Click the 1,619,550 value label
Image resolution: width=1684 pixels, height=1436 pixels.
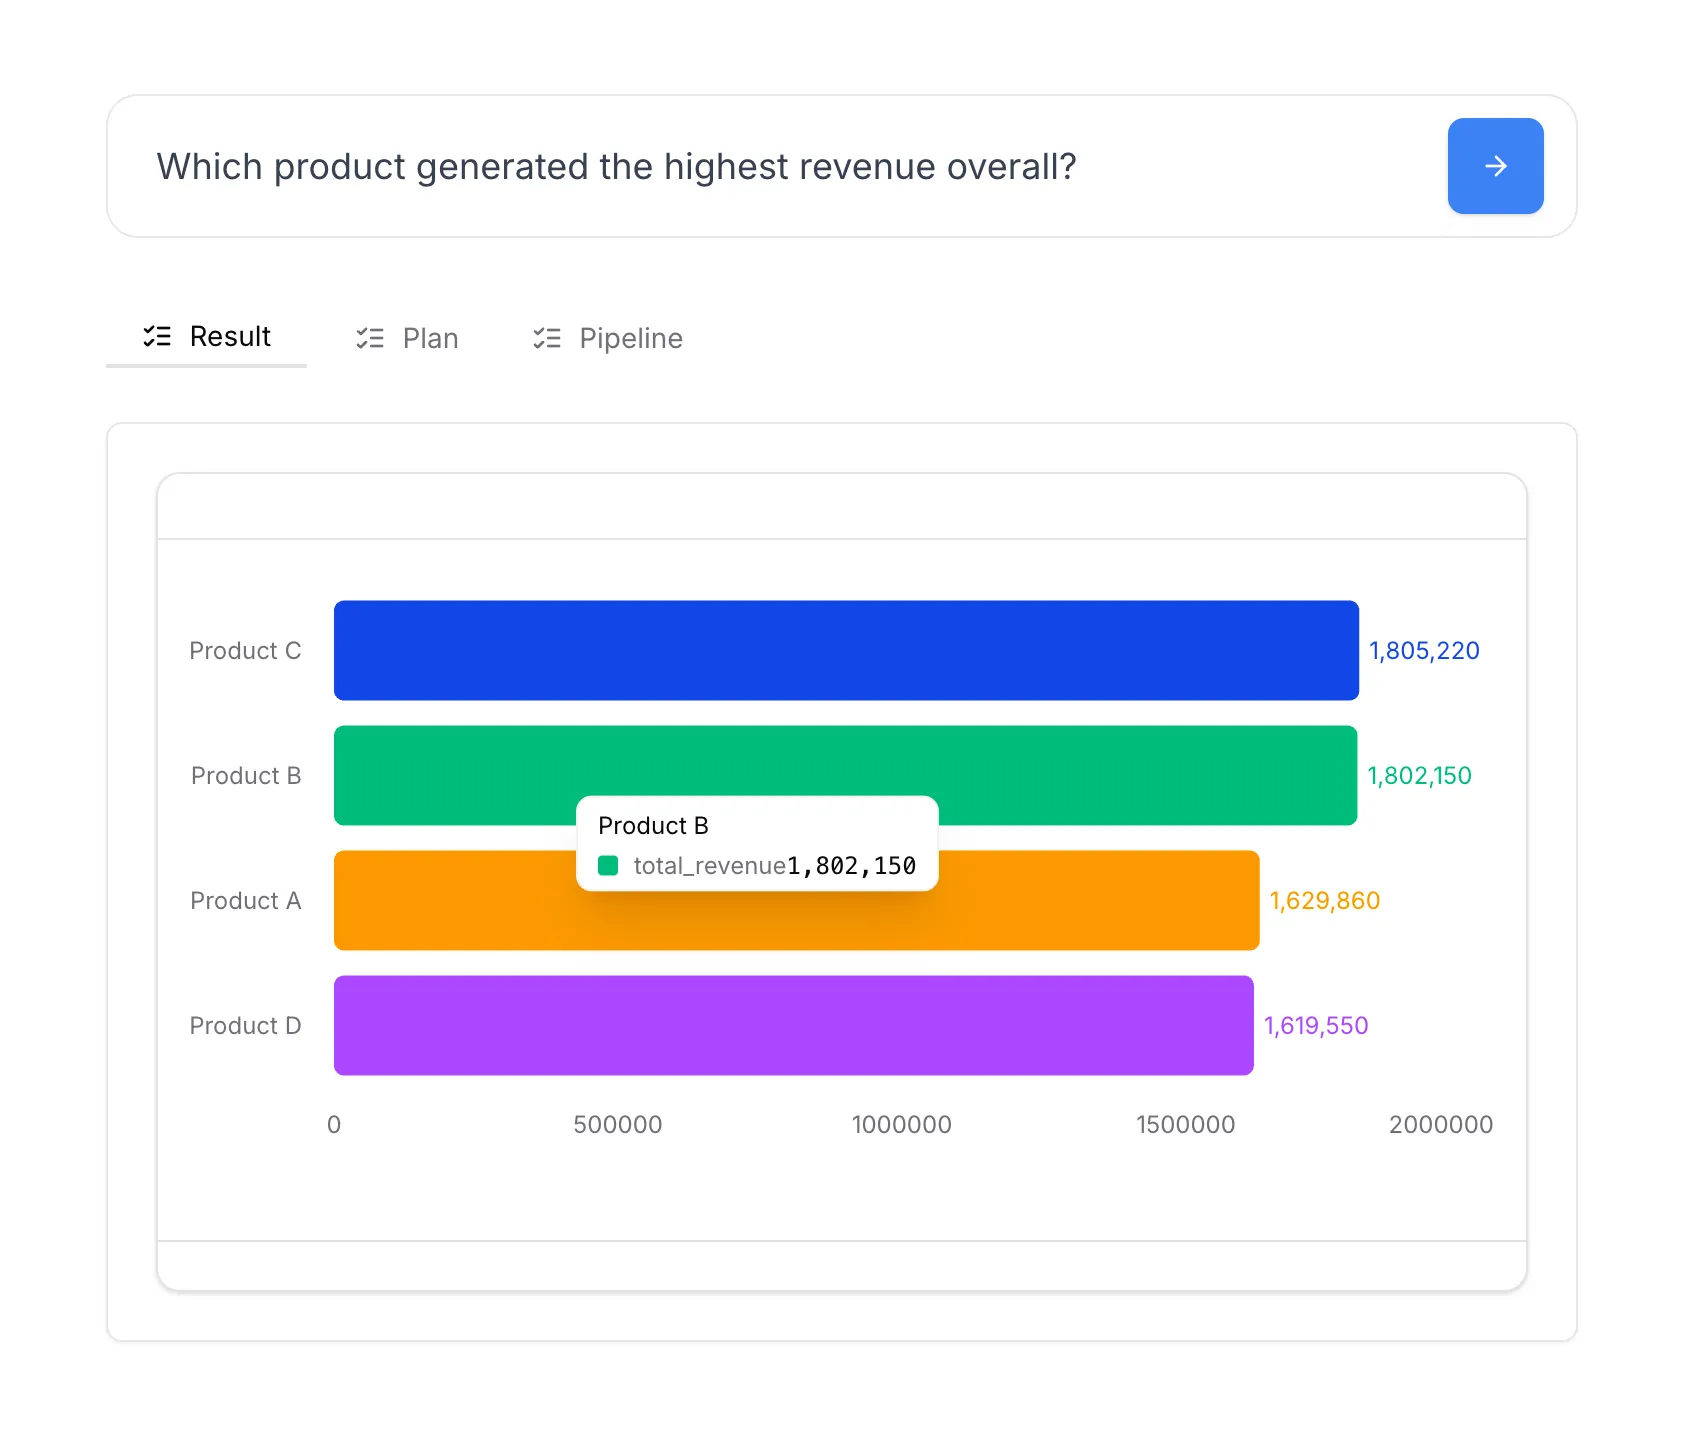[x=1316, y=1025]
